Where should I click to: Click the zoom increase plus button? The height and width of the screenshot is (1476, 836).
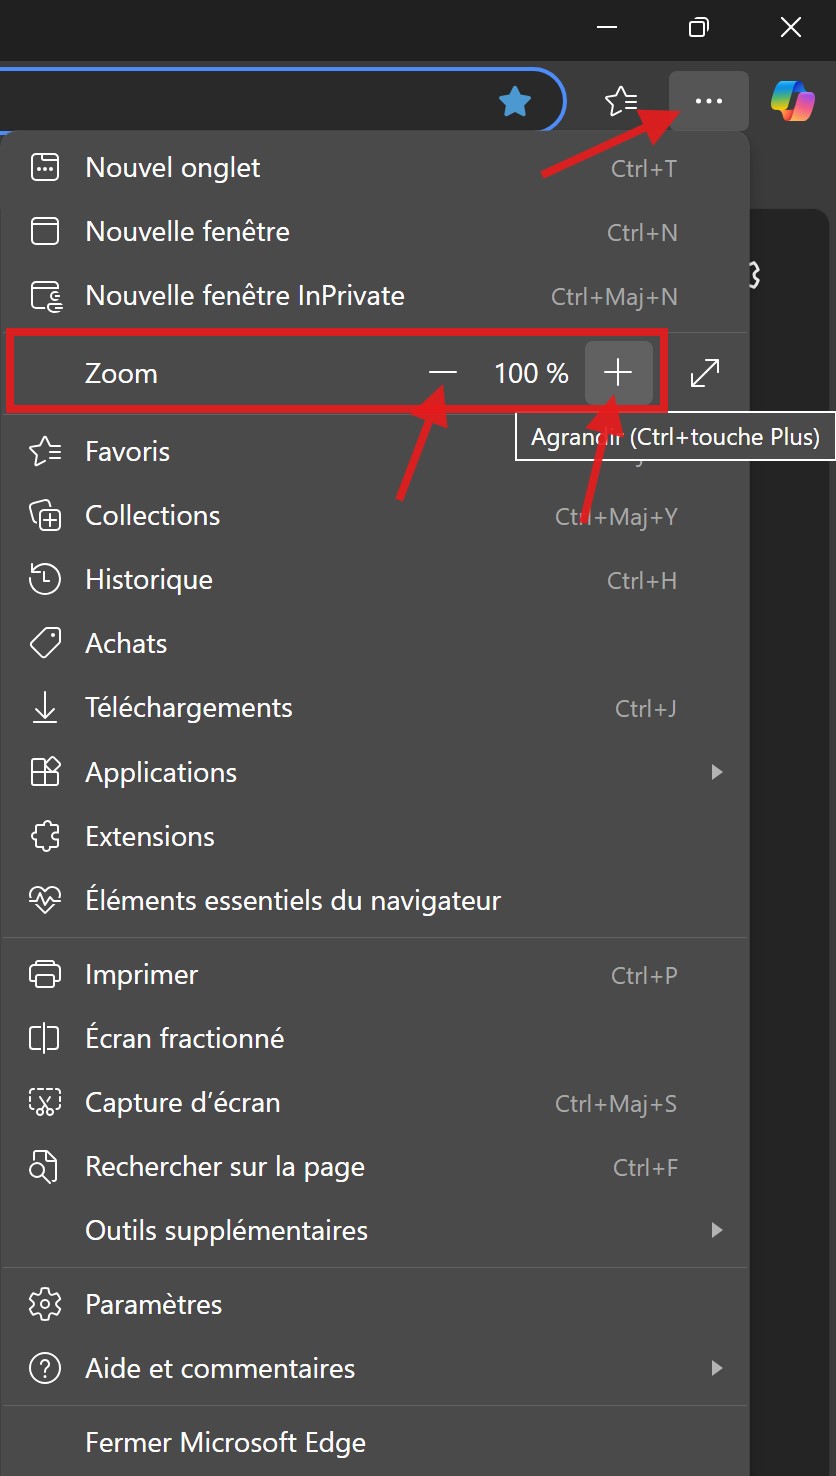tap(618, 372)
